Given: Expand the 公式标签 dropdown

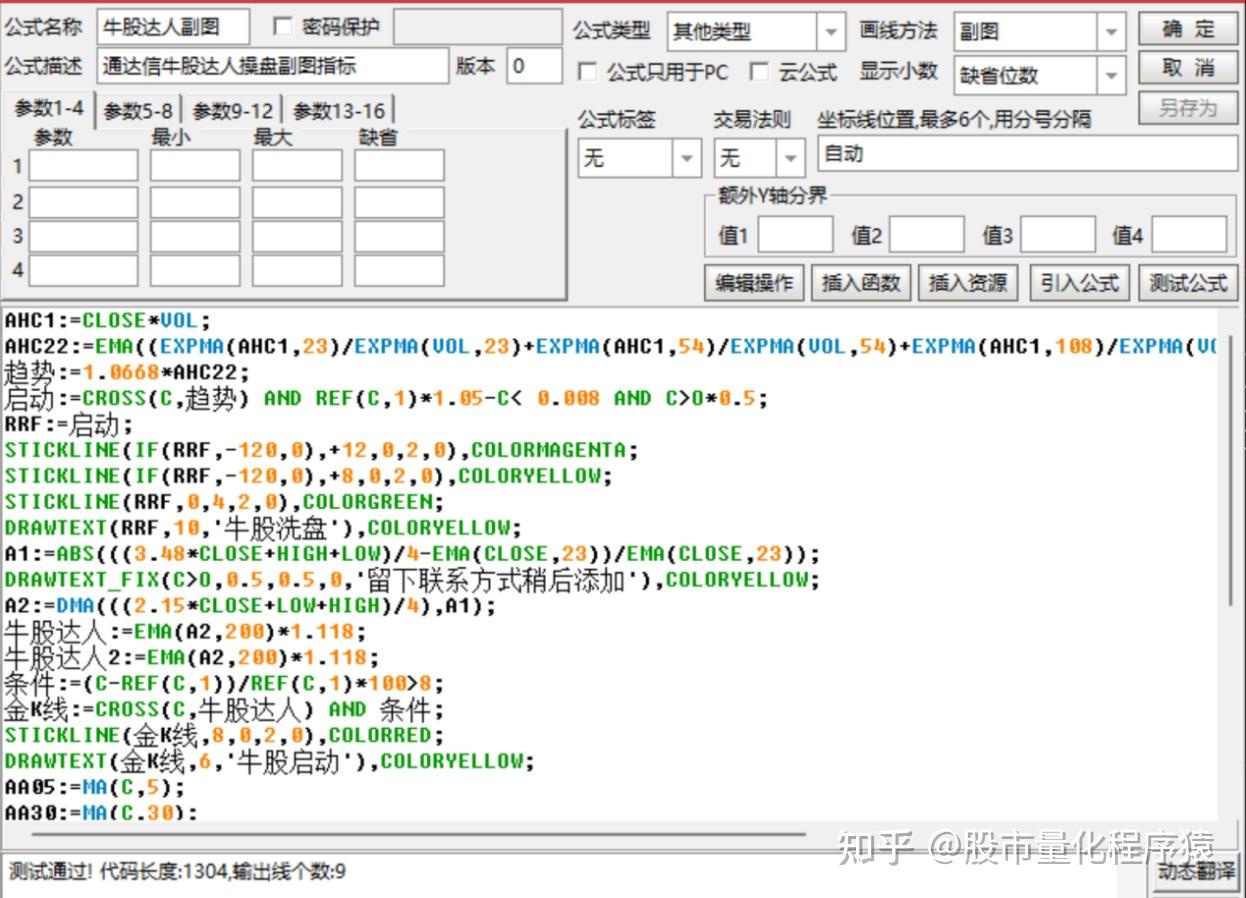Looking at the screenshot, I should tap(687, 158).
